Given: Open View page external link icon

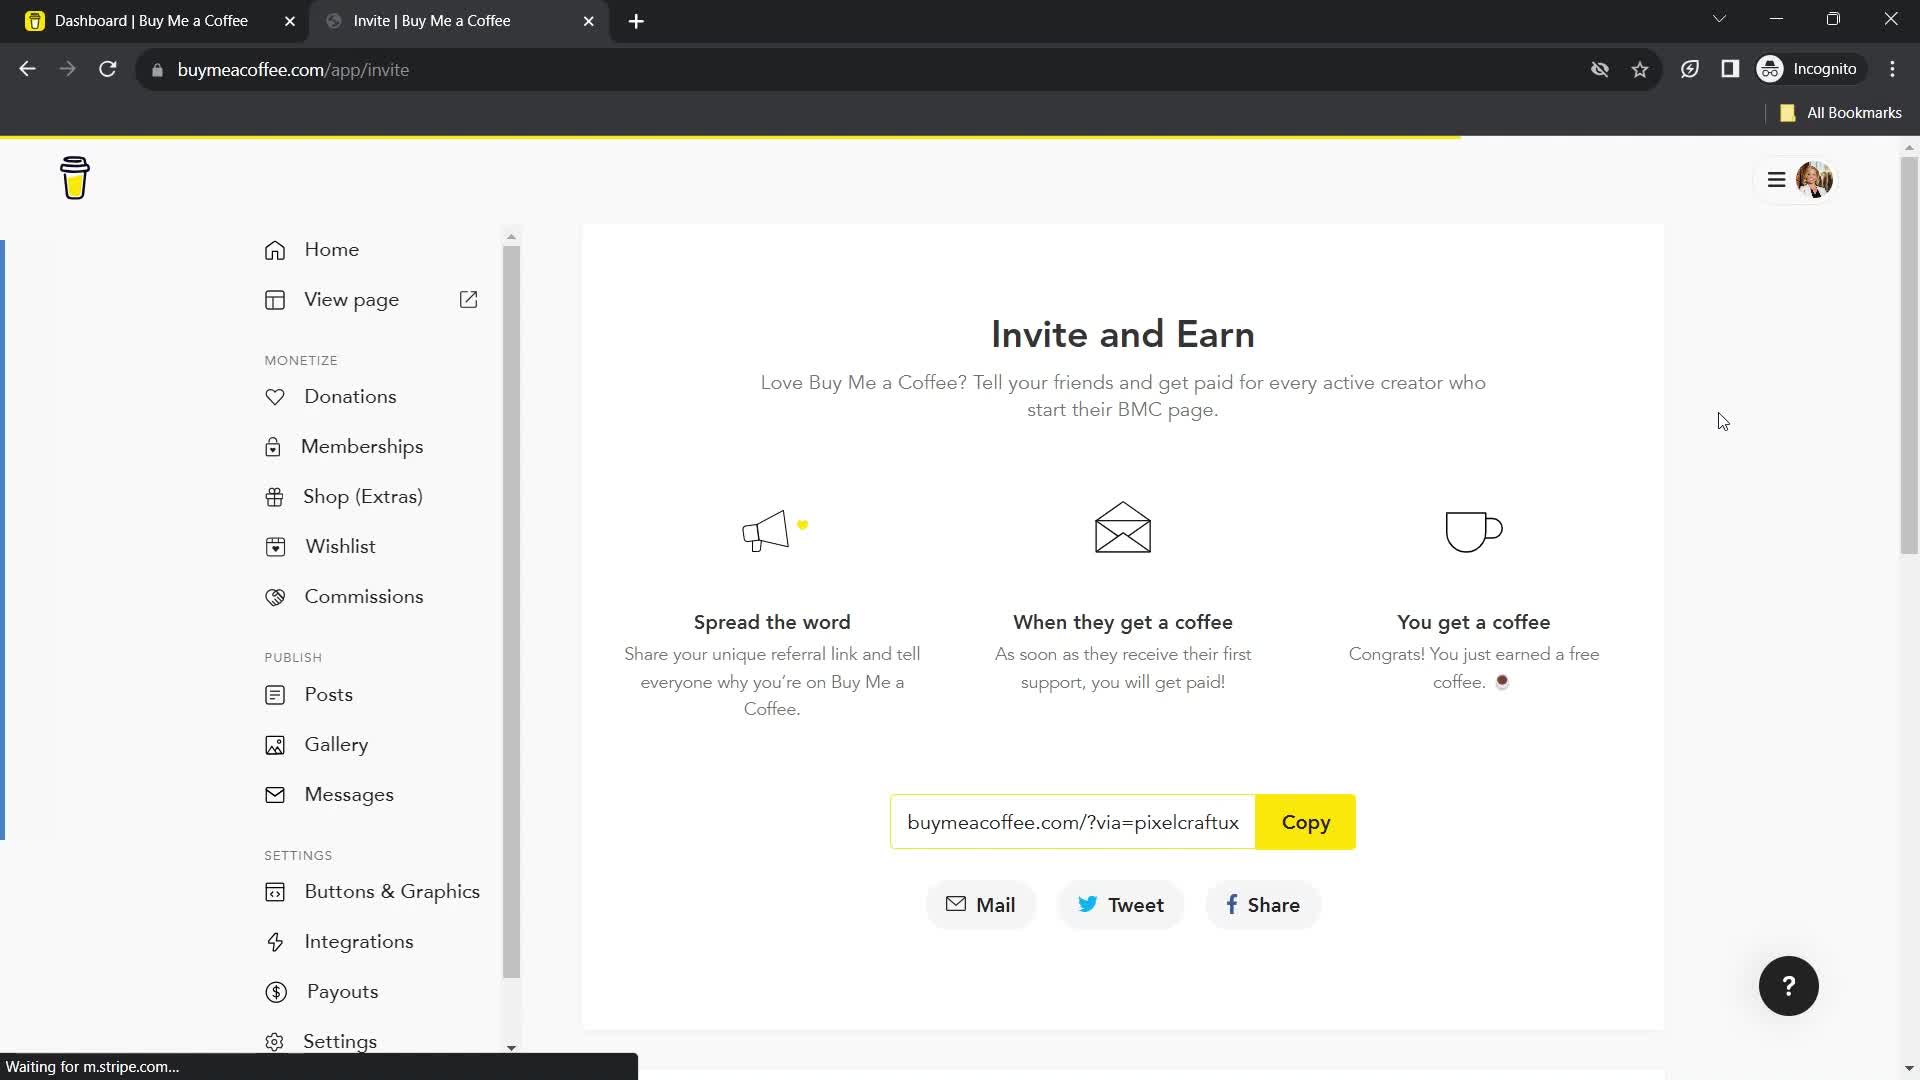Looking at the screenshot, I should pyautogui.click(x=468, y=300).
